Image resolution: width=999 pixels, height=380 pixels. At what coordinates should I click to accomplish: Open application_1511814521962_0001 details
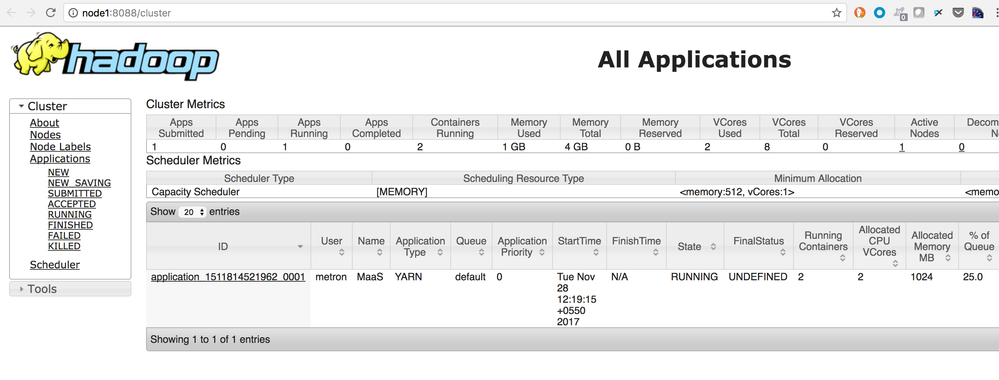click(x=227, y=277)
